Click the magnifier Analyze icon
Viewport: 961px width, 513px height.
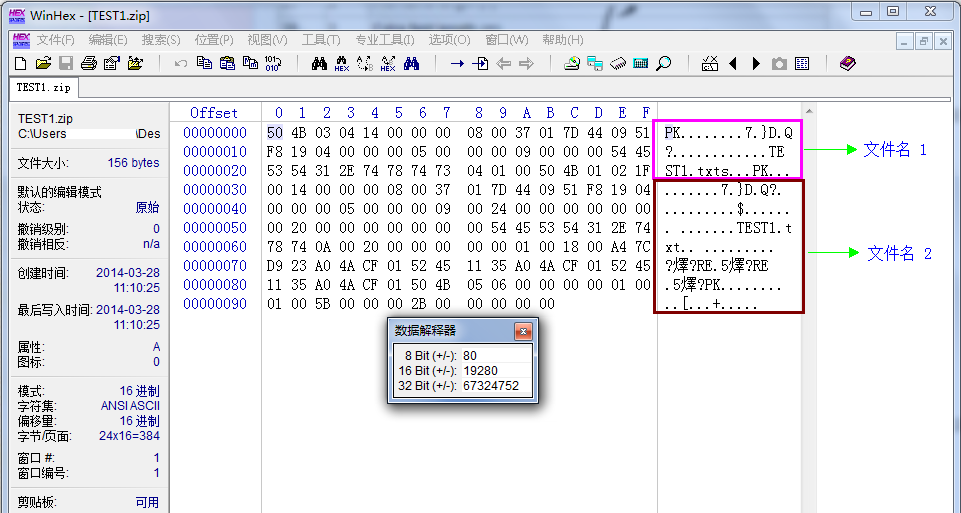[664, 63]
